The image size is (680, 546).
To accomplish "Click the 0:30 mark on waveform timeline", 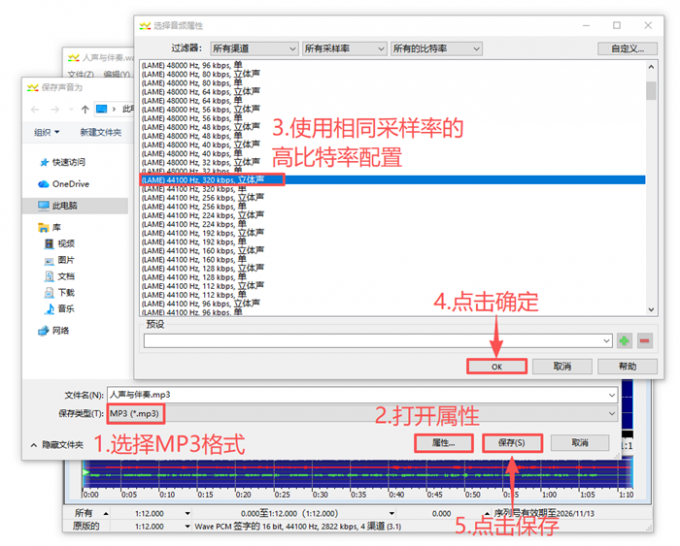I will coord(320,494).
